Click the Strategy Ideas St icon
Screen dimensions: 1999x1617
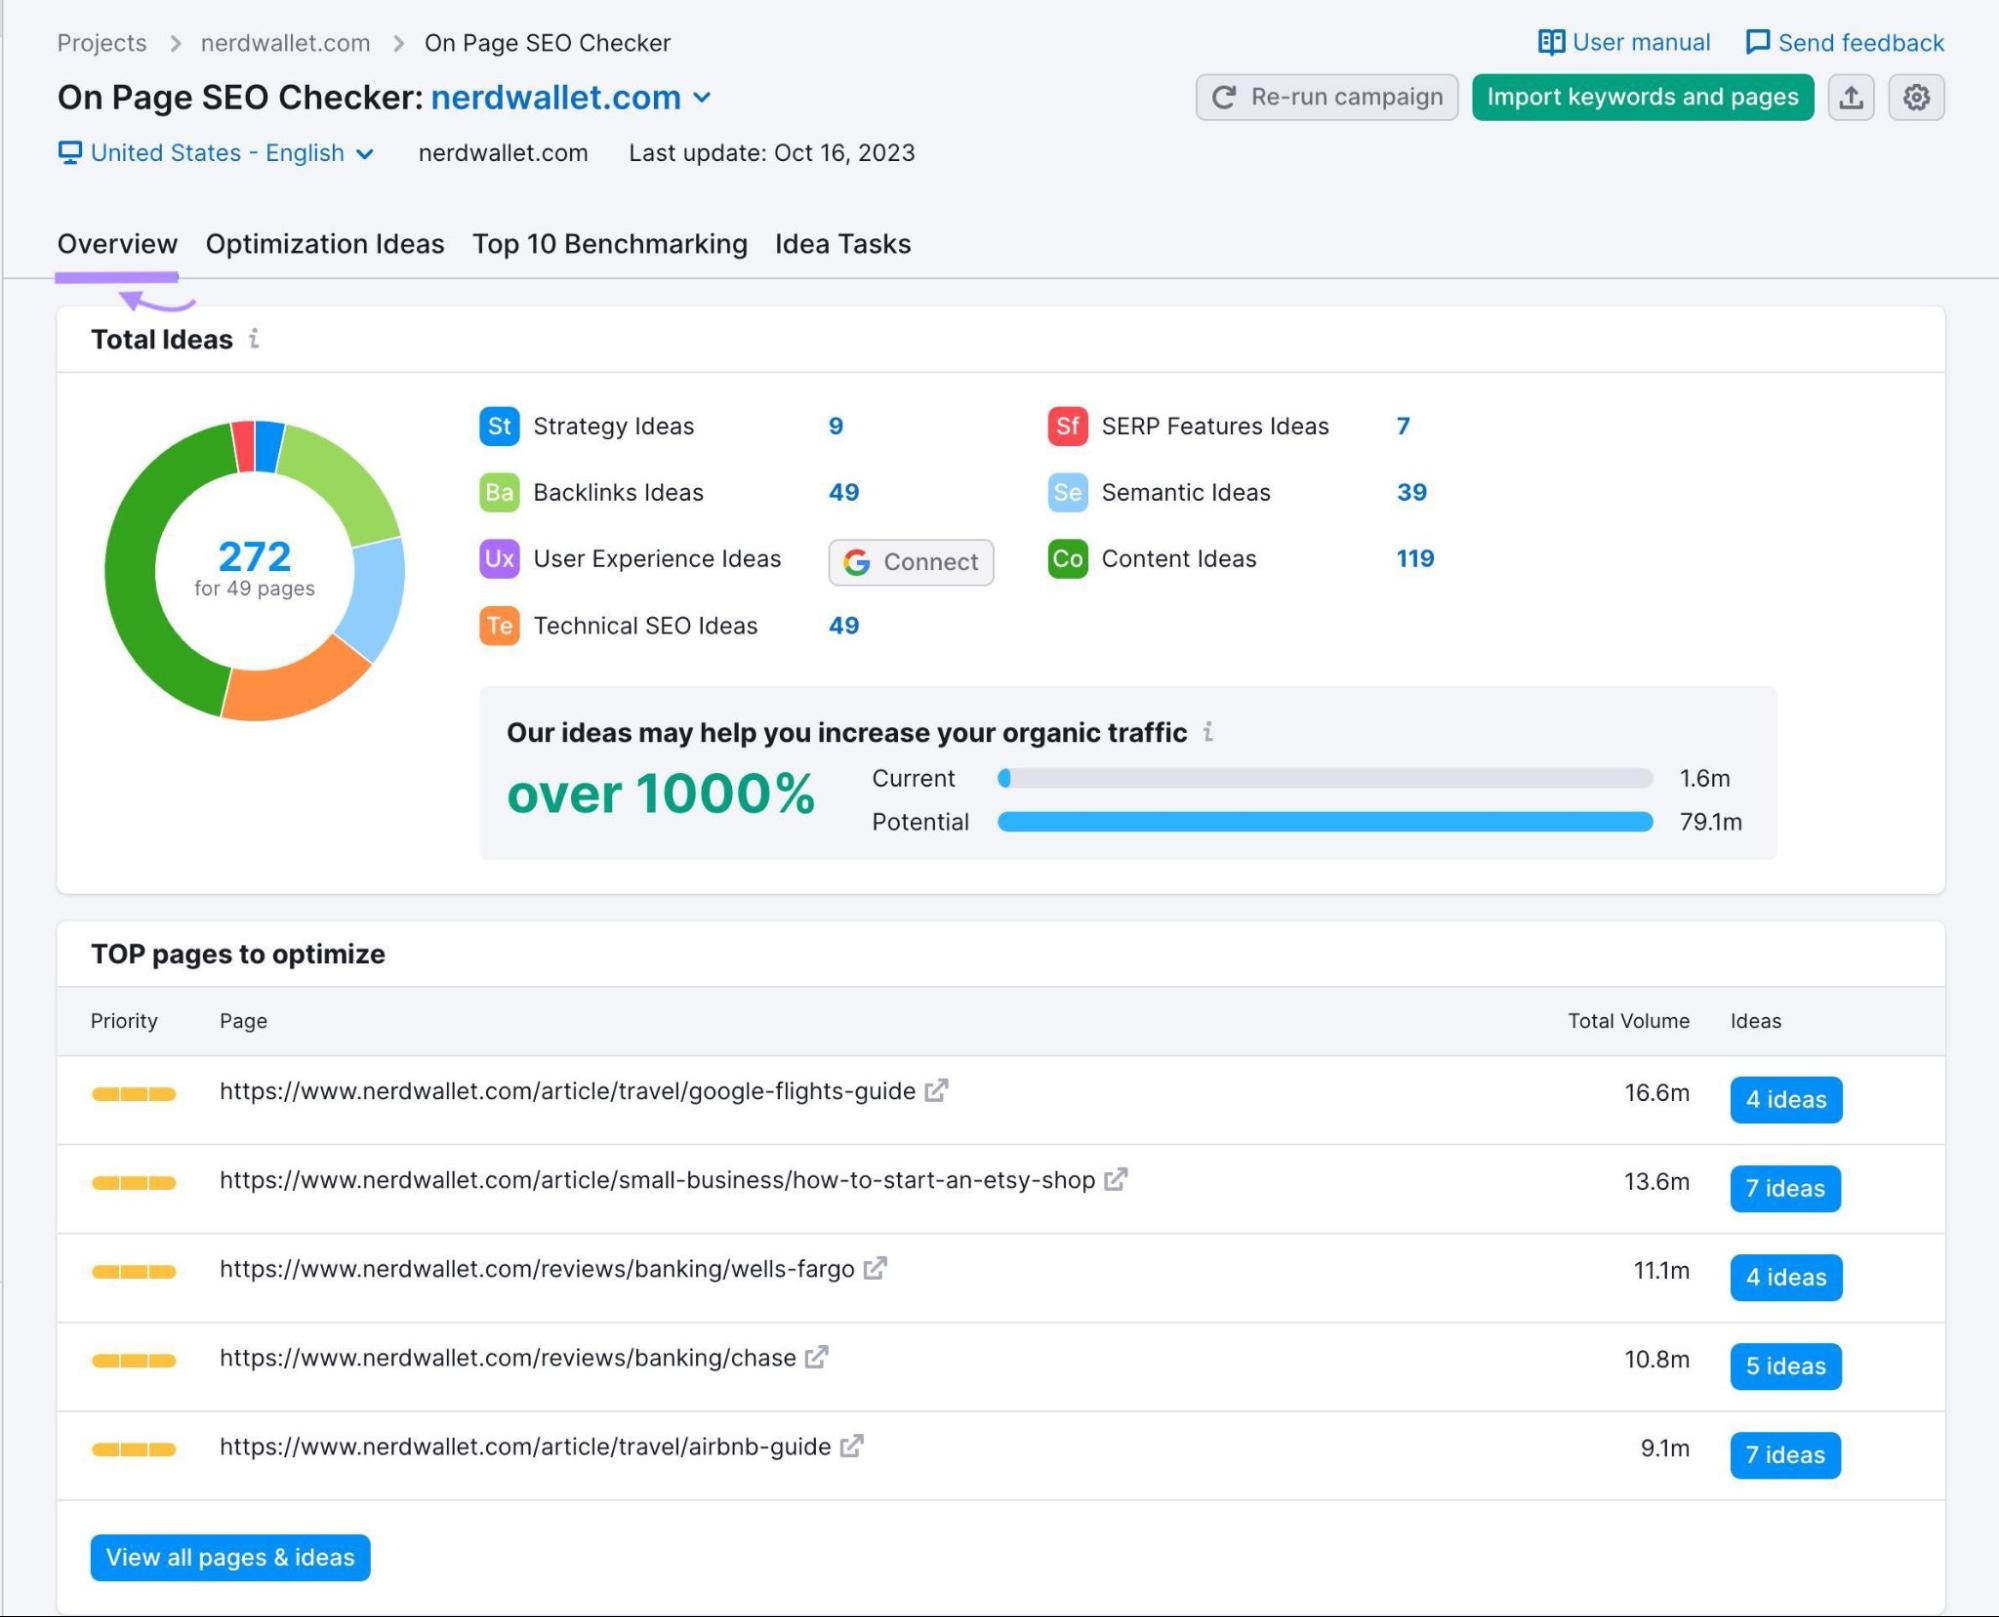coord(499,426)
